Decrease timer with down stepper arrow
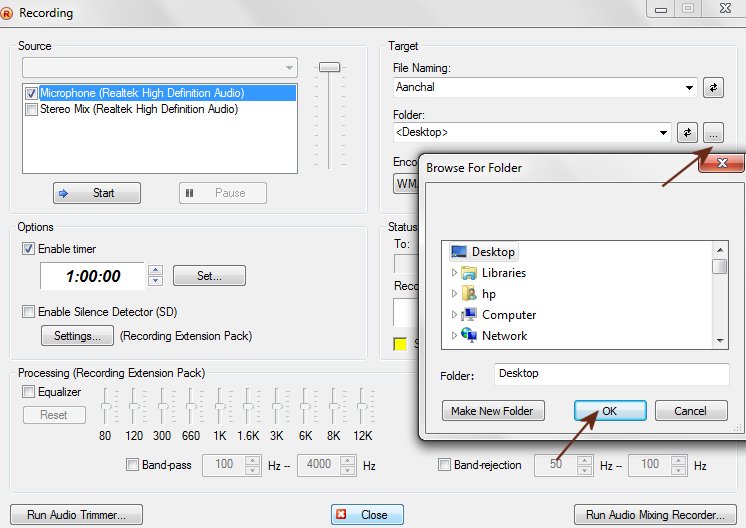 [x=156, y=281]
